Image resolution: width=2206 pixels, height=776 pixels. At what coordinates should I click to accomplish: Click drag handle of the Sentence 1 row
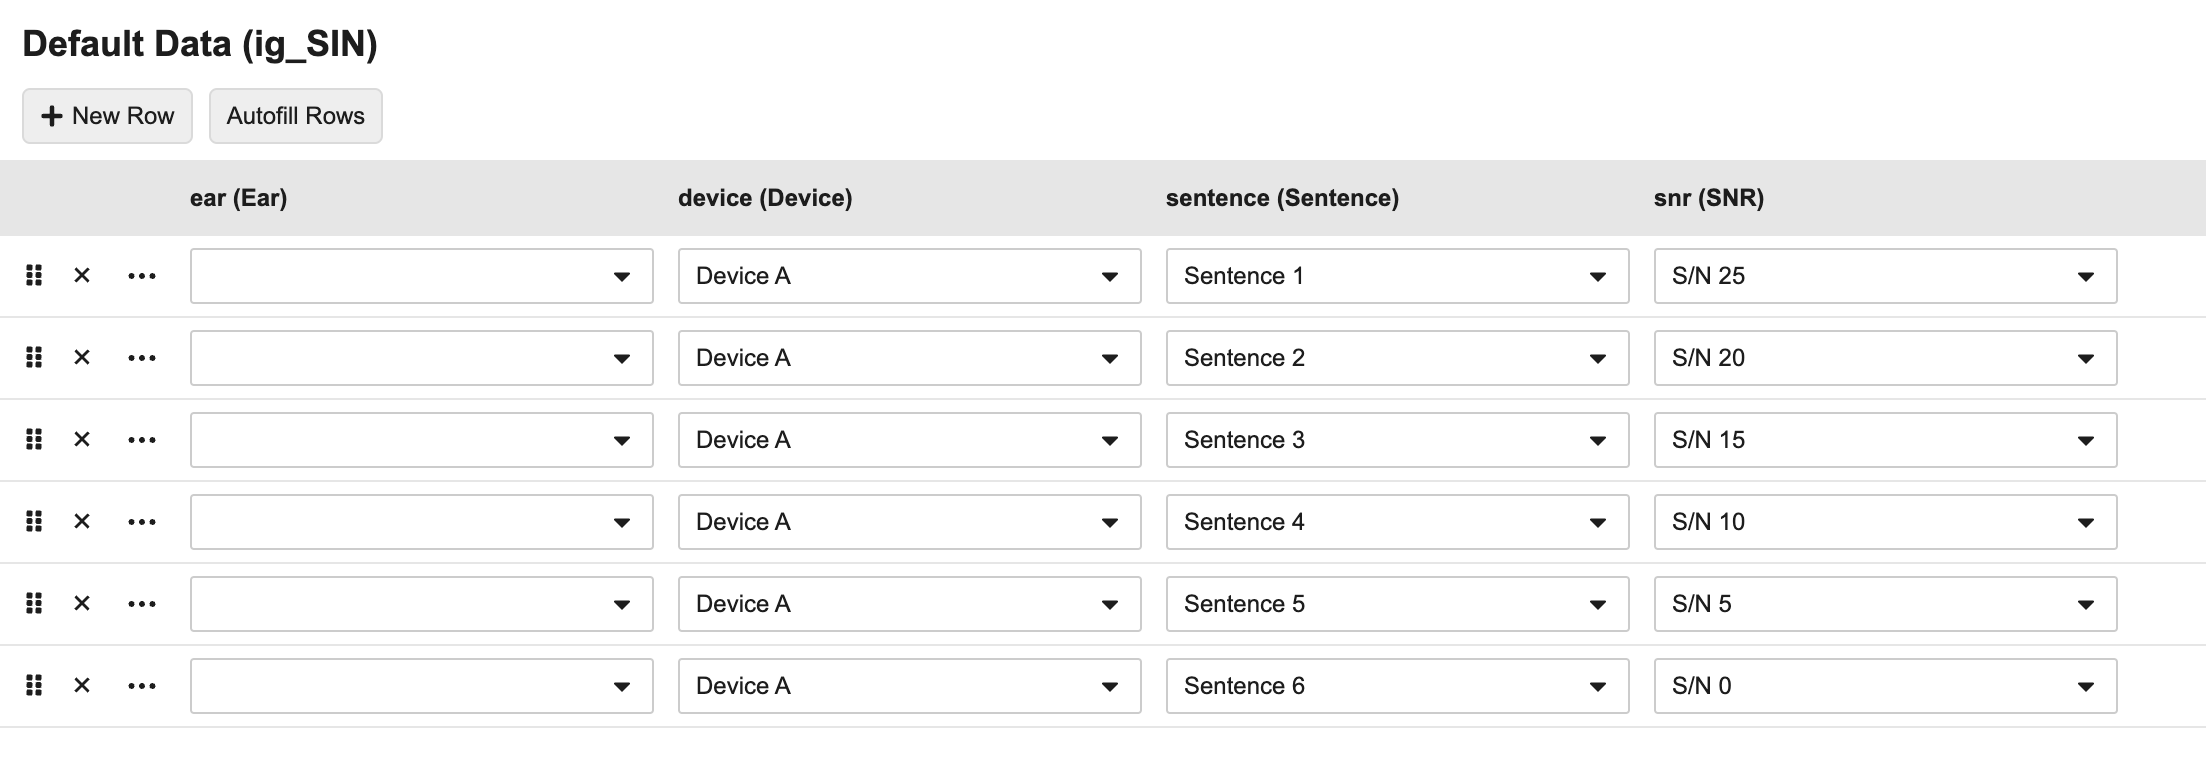(x=34, y=275)
